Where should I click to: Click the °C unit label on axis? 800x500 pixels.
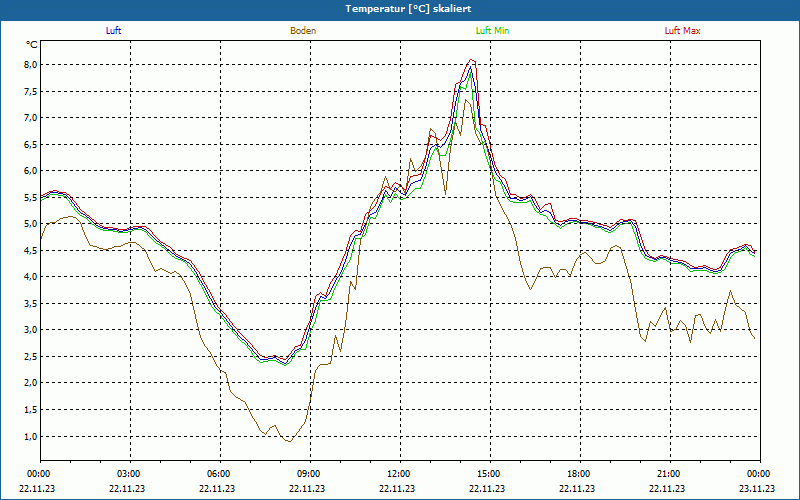(x=32, y=45)
